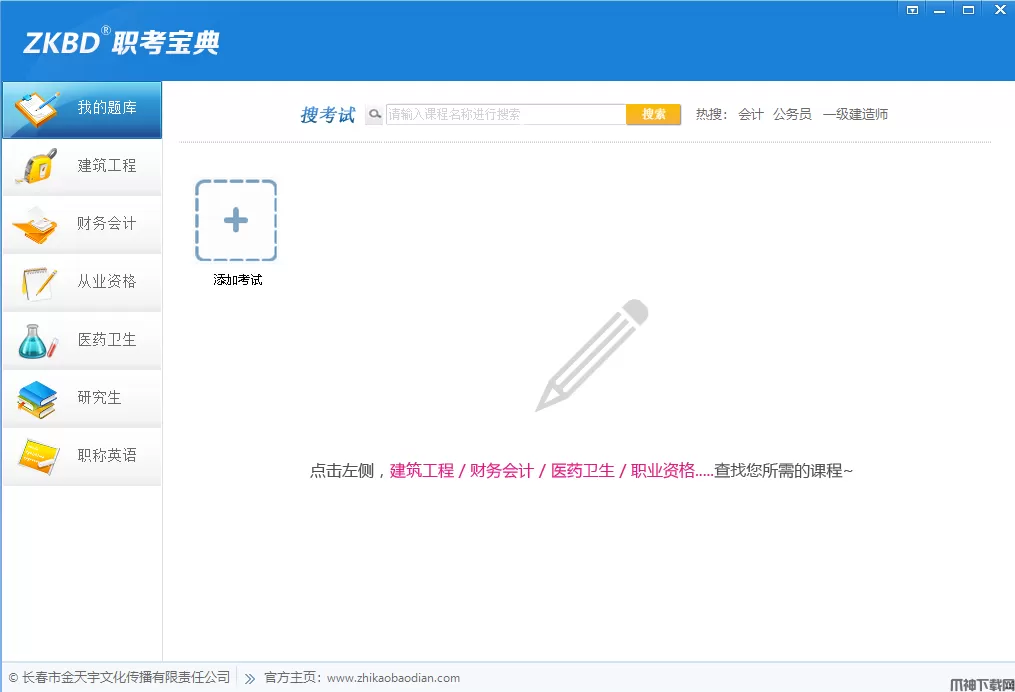Click the magnifier icon beside the search box
The height and width of the screenshot is (692, 1015).
point(374,115)
